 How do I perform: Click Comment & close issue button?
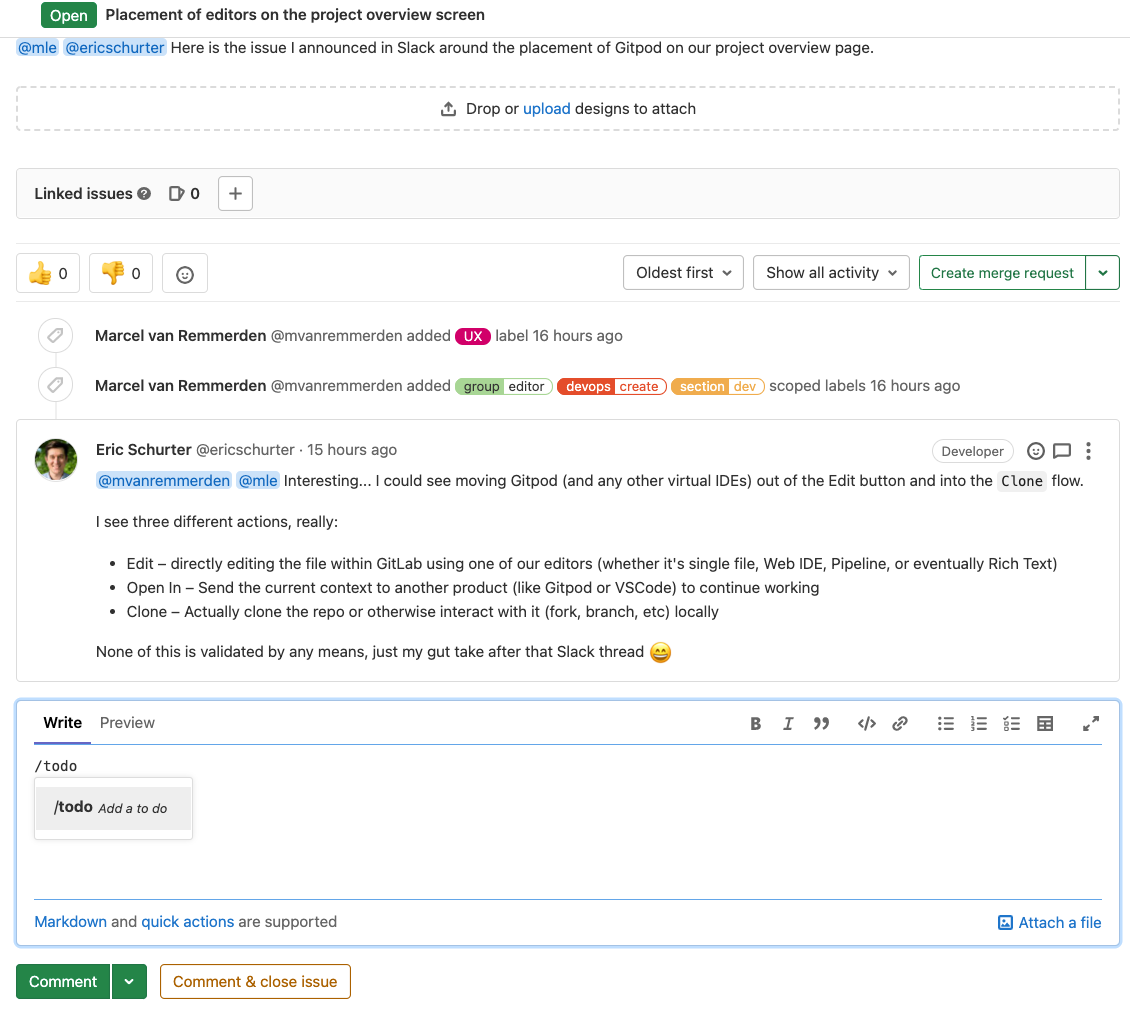pyautogui.click(x=255, y=982)
